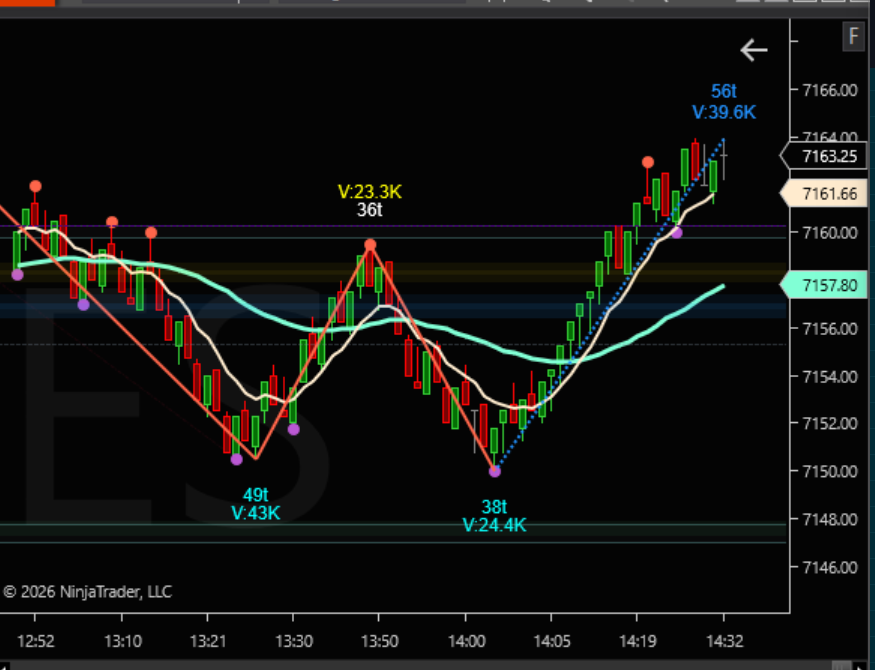Select the 38t swing label
This screenshot has height=670, width=875.
494,507
